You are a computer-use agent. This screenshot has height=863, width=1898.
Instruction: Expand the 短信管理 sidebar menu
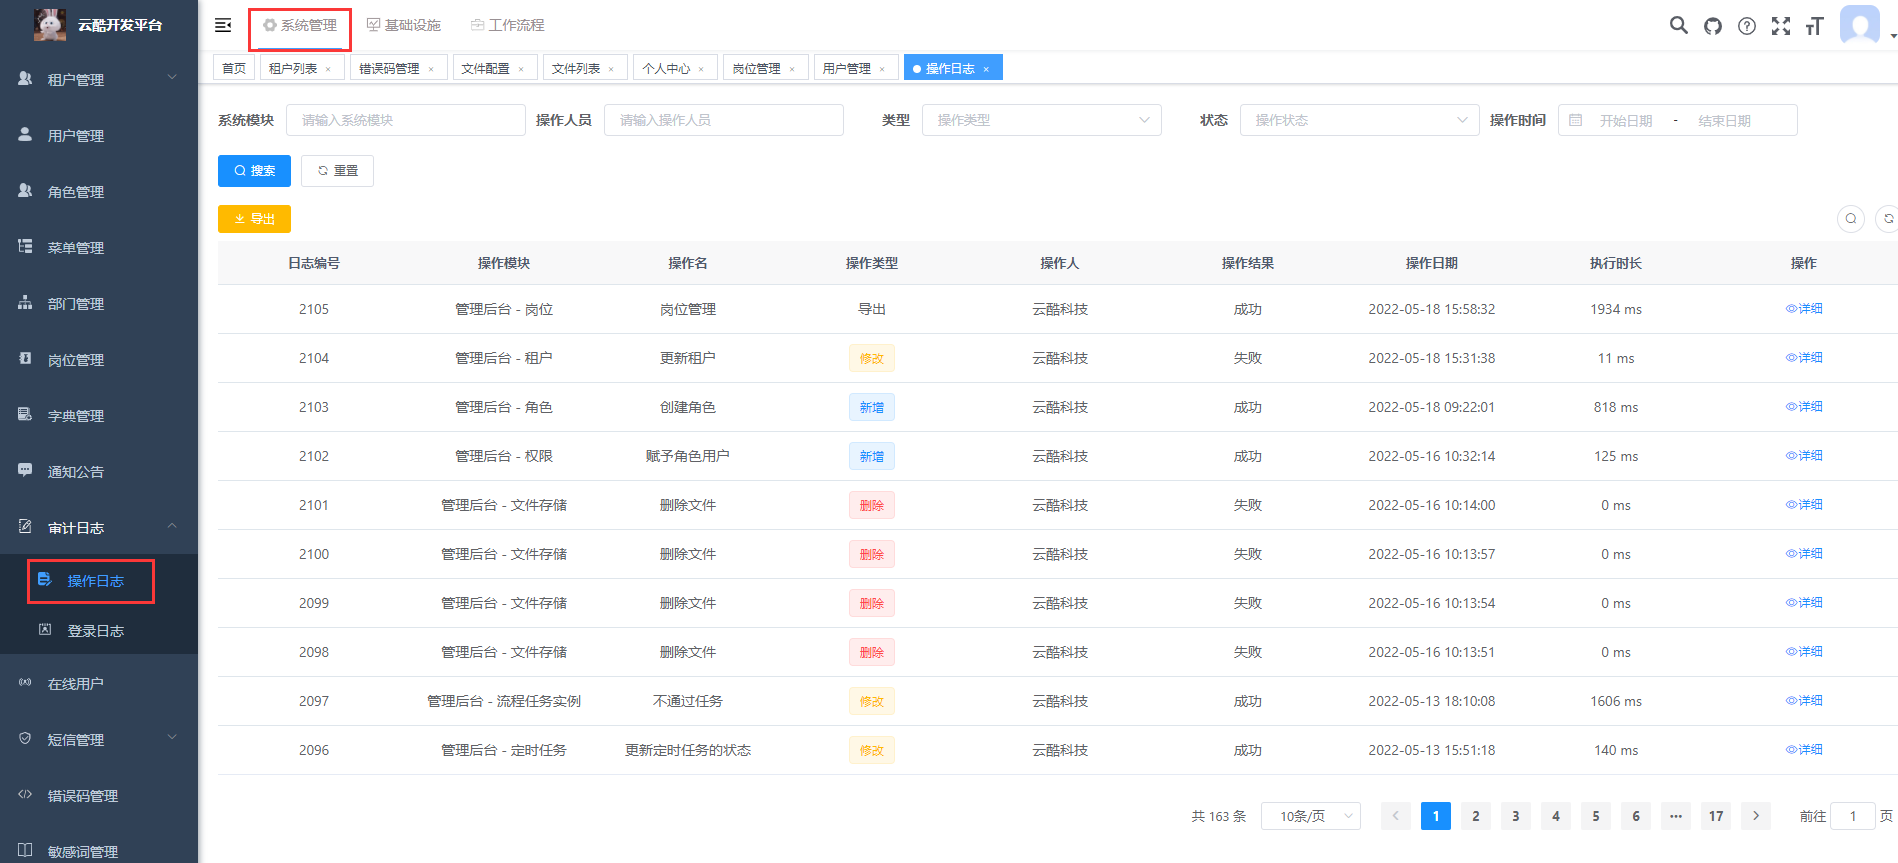point(99,739)
